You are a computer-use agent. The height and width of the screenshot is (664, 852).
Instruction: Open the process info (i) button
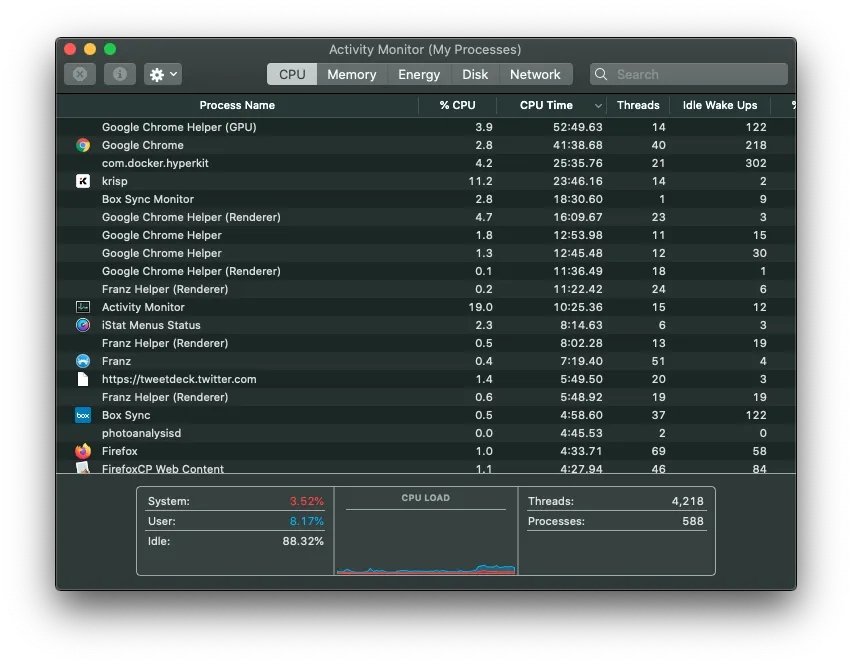coord(120,74)
